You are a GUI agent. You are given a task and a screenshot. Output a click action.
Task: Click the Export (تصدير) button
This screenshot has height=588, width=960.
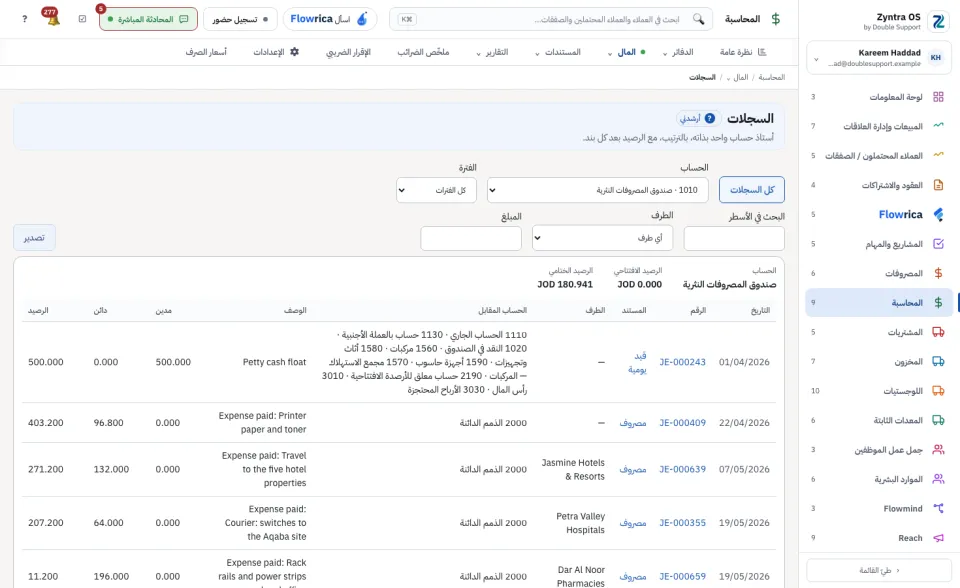(34, 238)
